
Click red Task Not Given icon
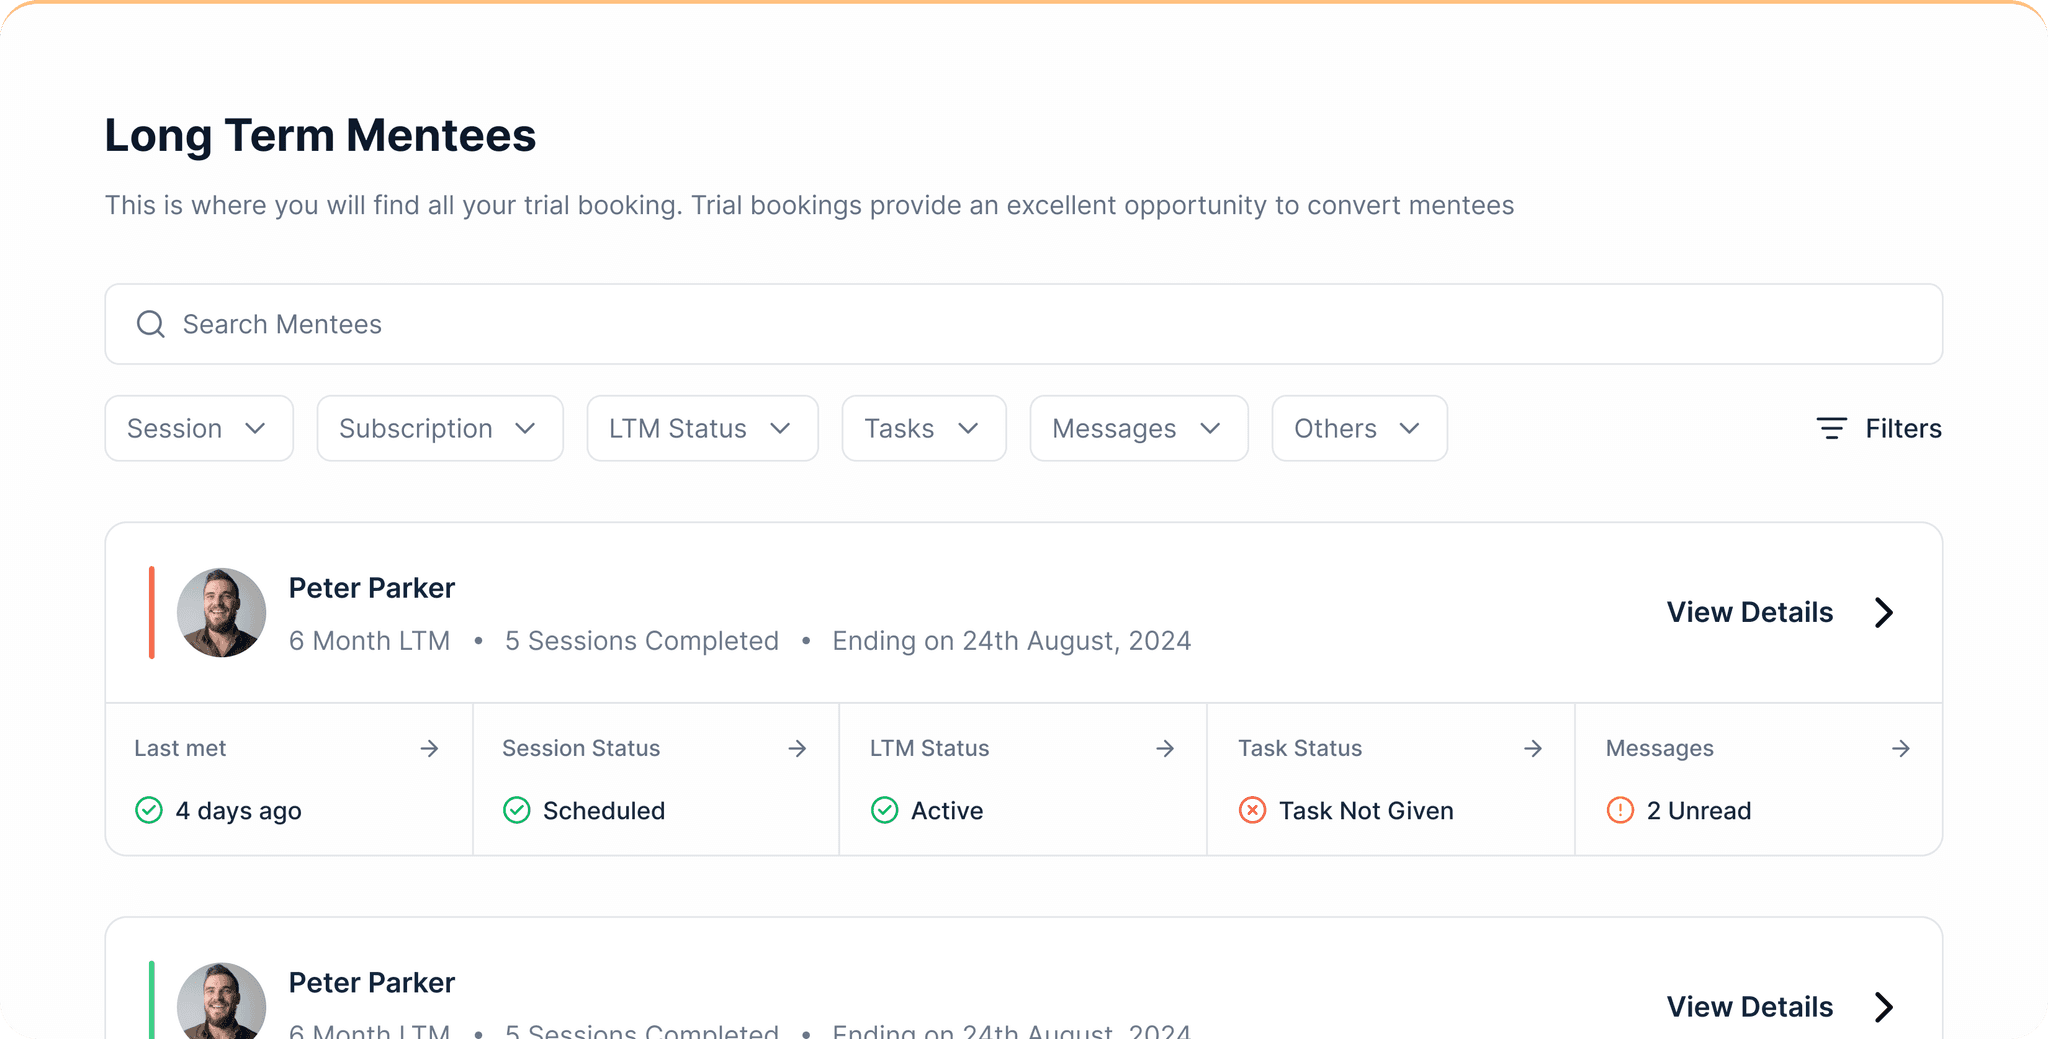1252,810
